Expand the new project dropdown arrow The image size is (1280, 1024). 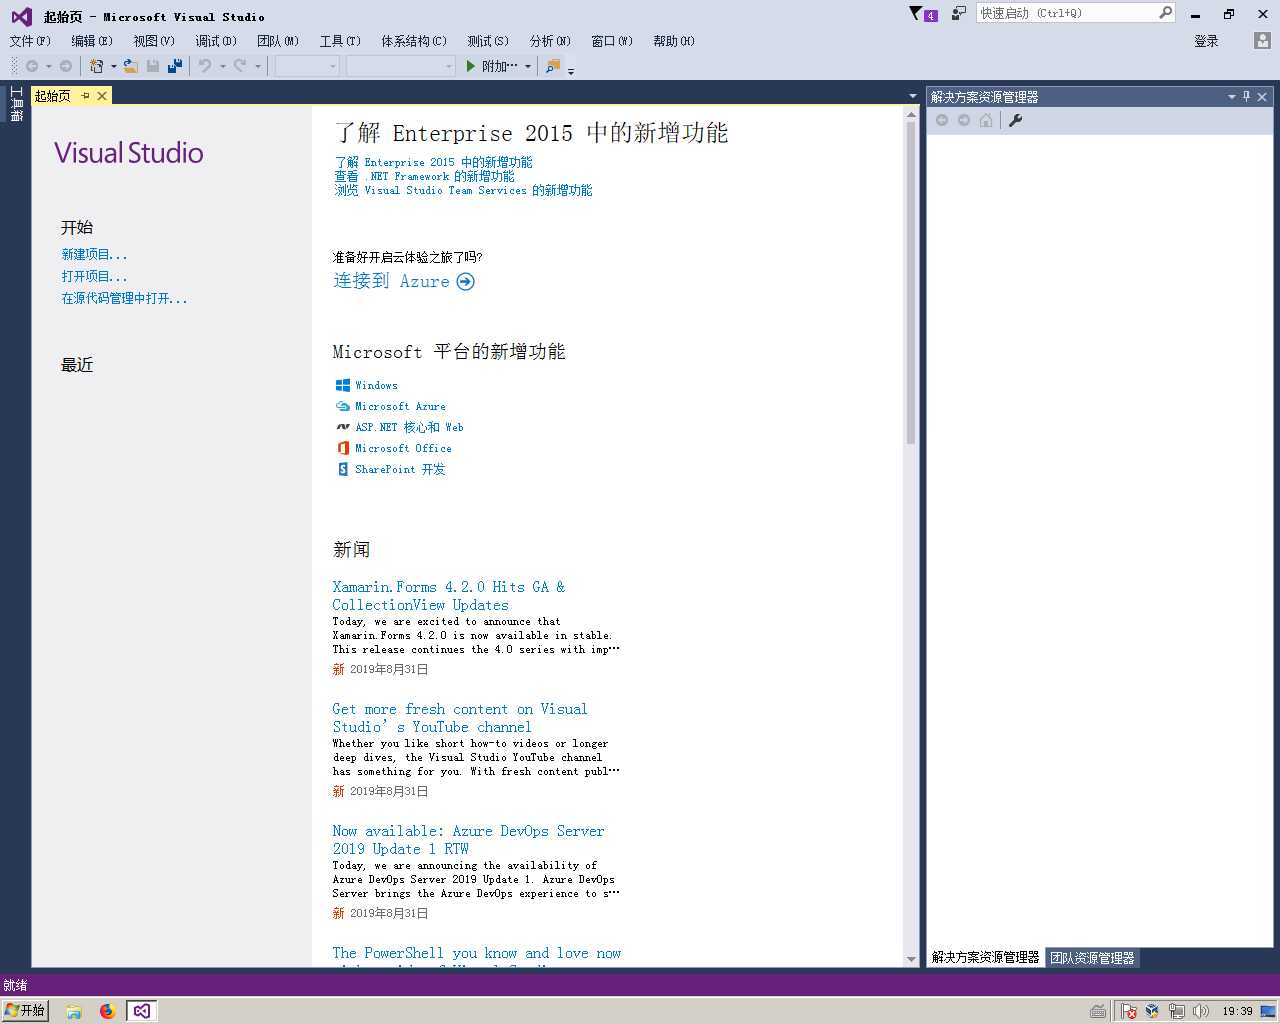click(x=113, y=67)
